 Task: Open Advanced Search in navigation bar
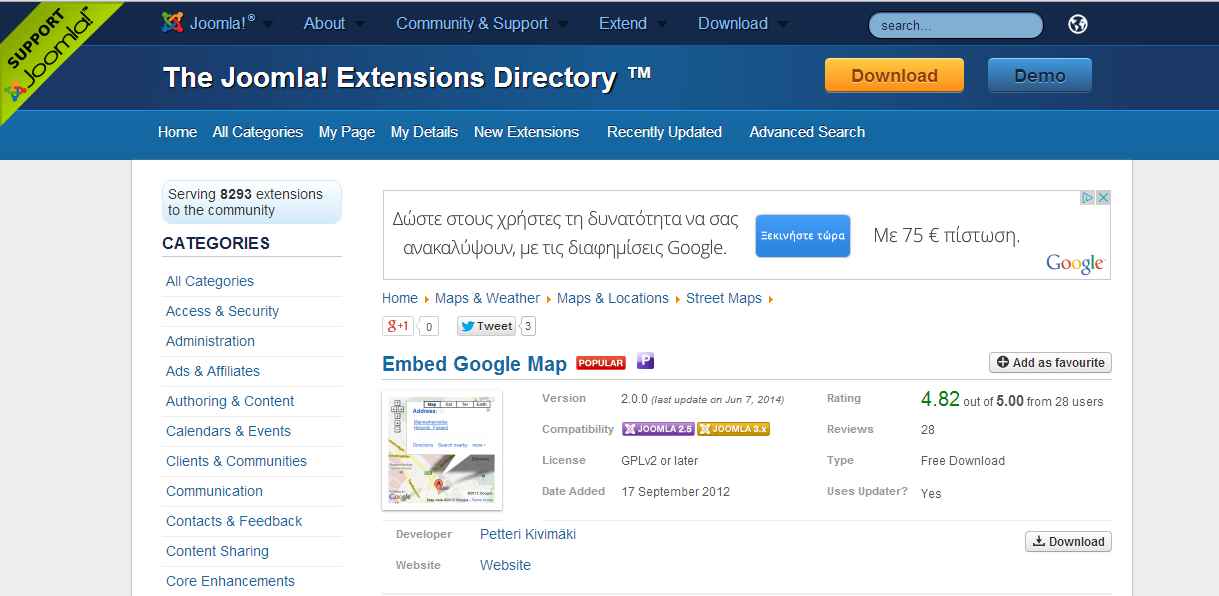[x=807, y=132]
